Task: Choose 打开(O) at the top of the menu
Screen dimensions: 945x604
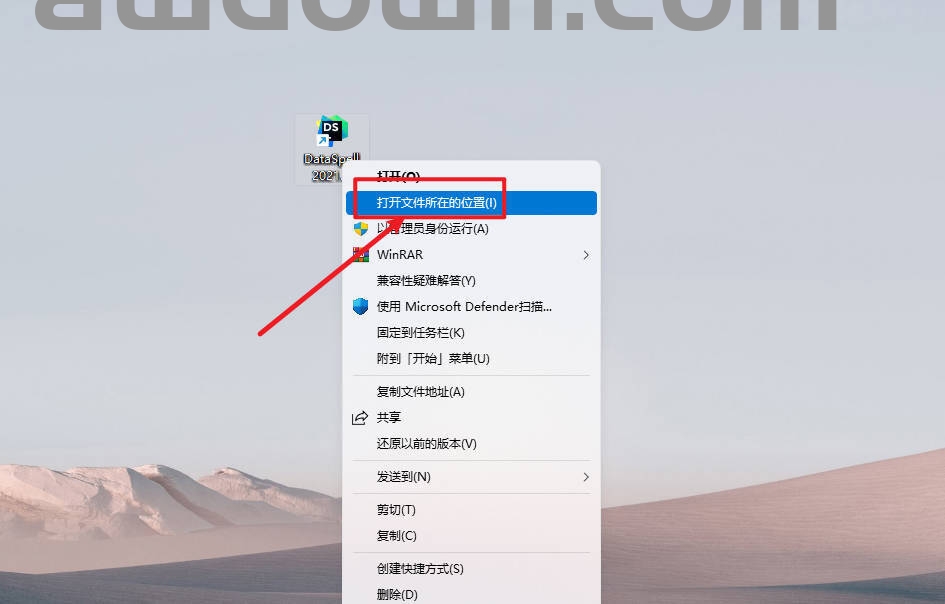Action: click(471, 176)
